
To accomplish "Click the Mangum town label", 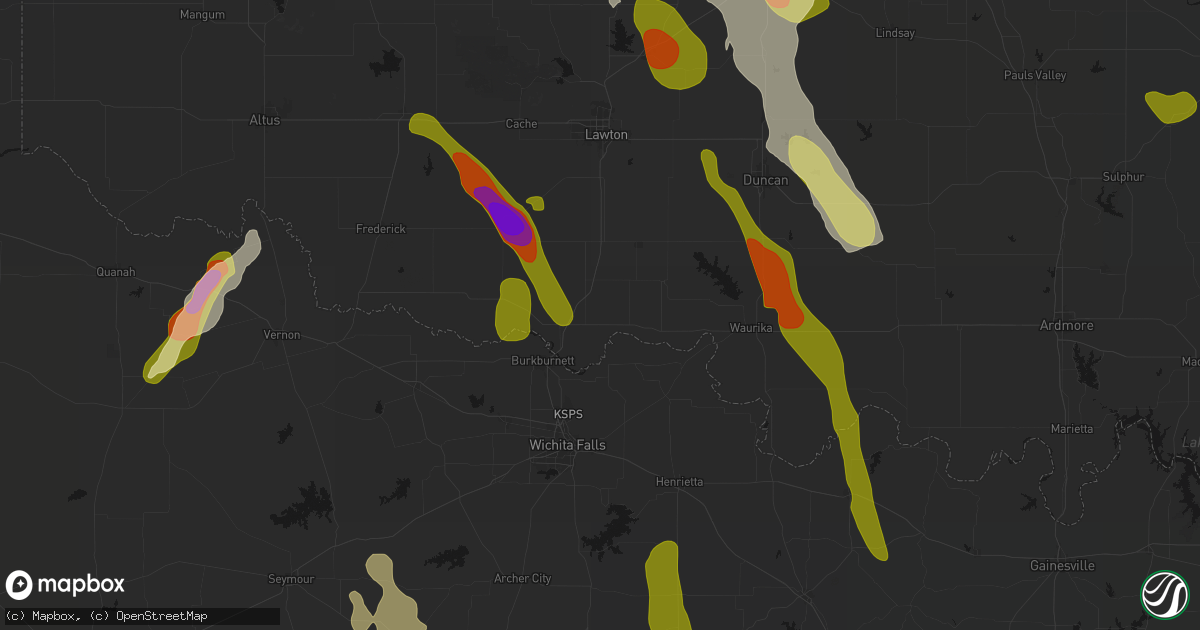I will (202, 15).
